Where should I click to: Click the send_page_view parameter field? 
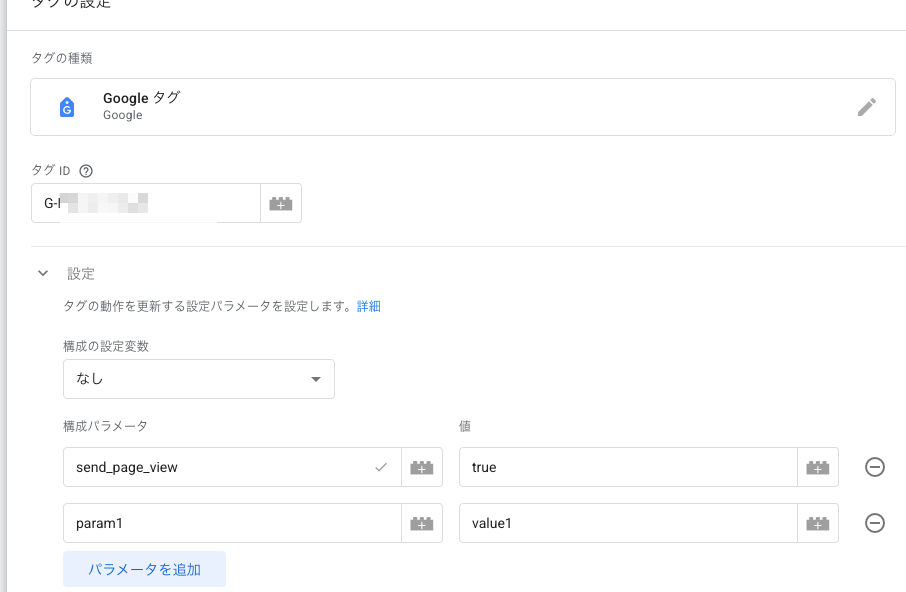point(232,467)
